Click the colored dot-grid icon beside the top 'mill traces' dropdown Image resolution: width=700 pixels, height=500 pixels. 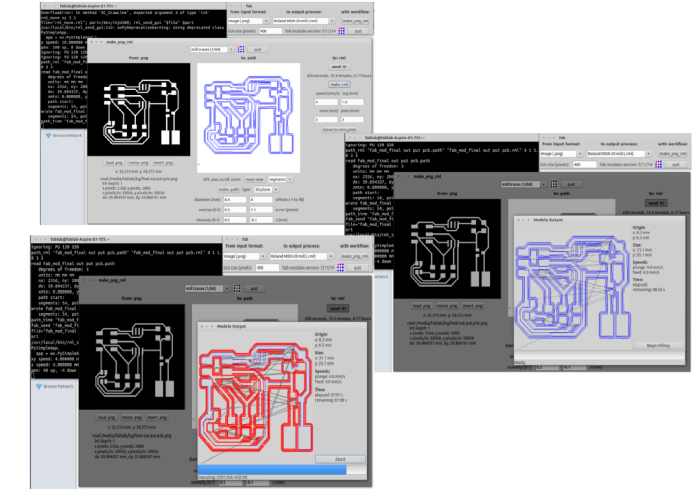pos(241,49)
